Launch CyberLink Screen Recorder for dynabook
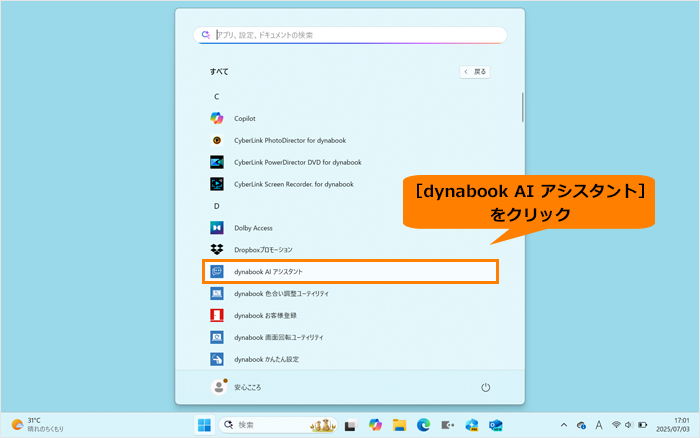Viewport: 700px width, 438px height. (350, 184)
